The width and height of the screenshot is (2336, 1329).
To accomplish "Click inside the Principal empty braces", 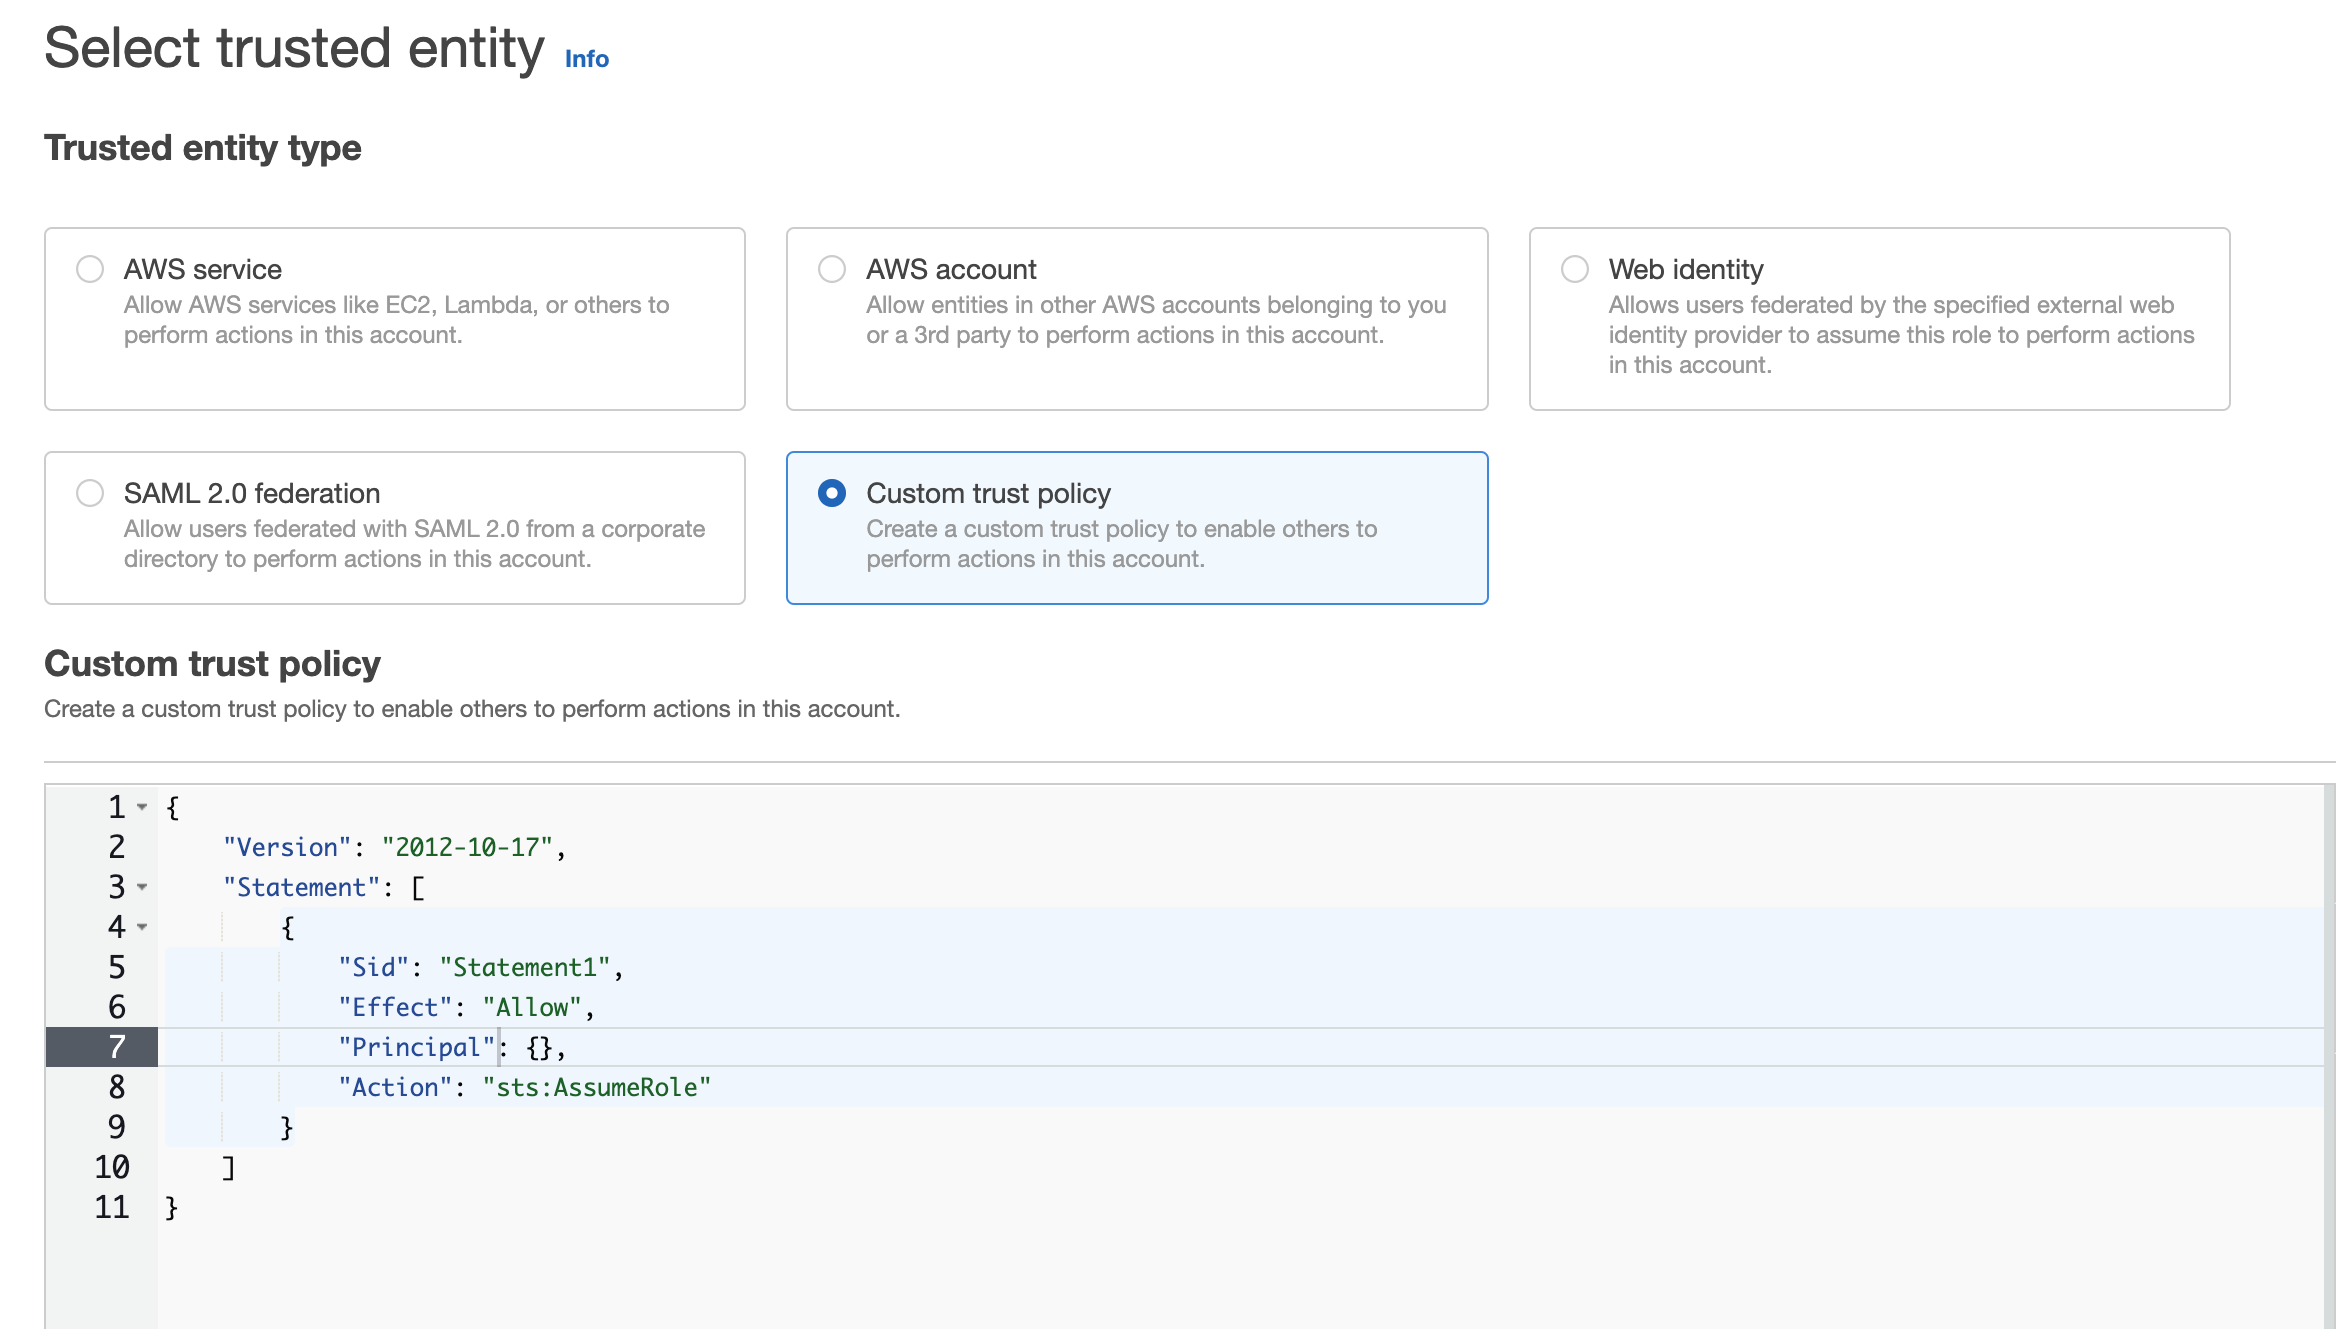I will coord(540,1047).
